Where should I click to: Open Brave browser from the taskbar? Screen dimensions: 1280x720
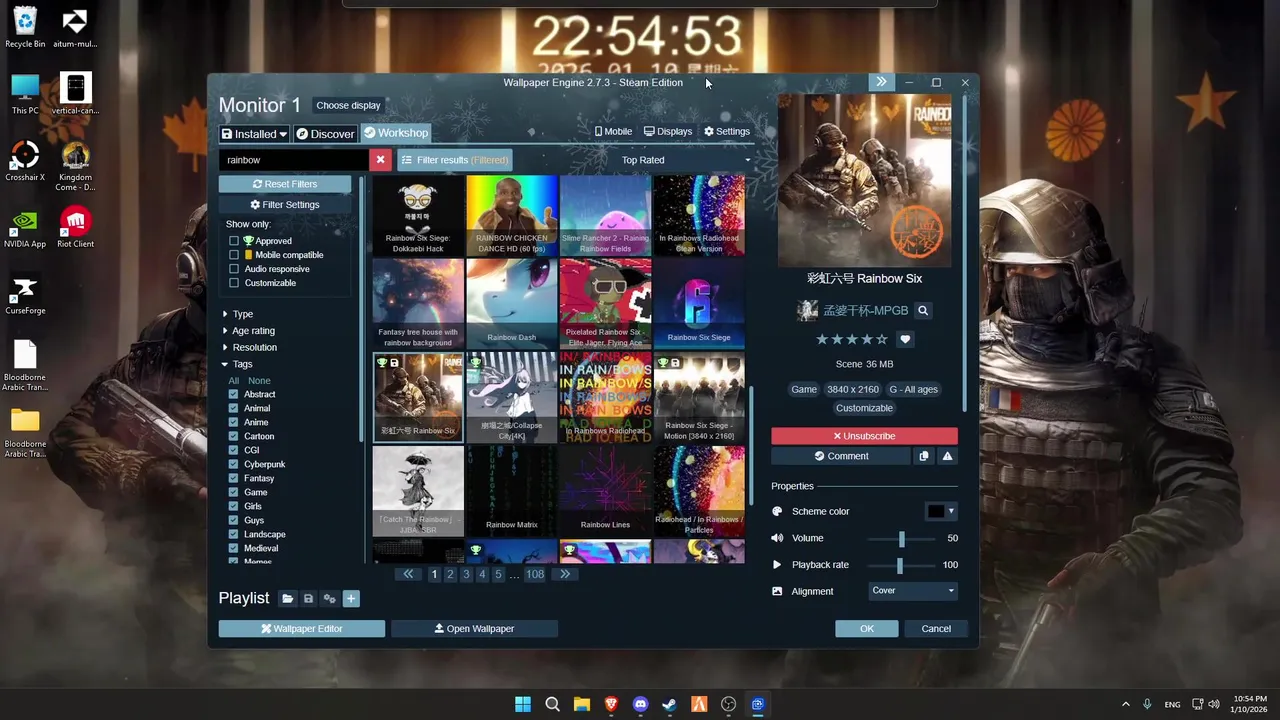pyautogui.click(x=611, y=704)
